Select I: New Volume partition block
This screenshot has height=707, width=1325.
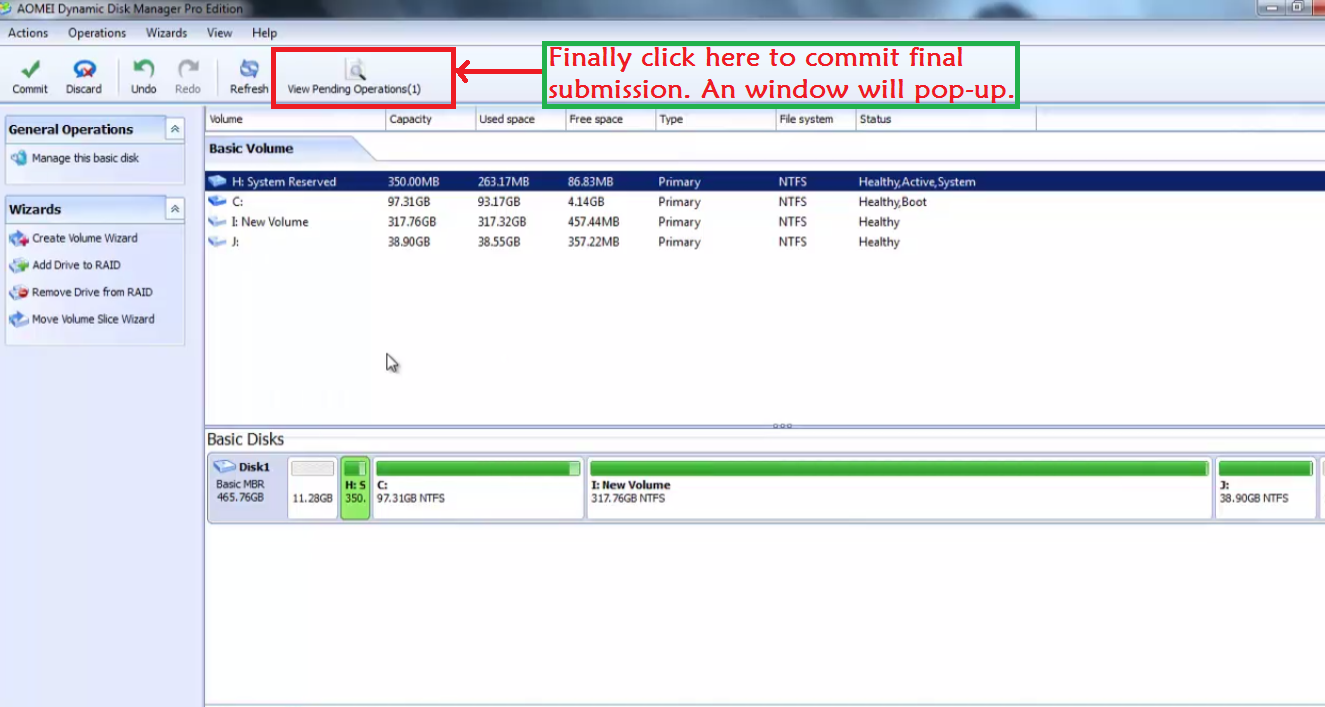[x=899, y=489]
